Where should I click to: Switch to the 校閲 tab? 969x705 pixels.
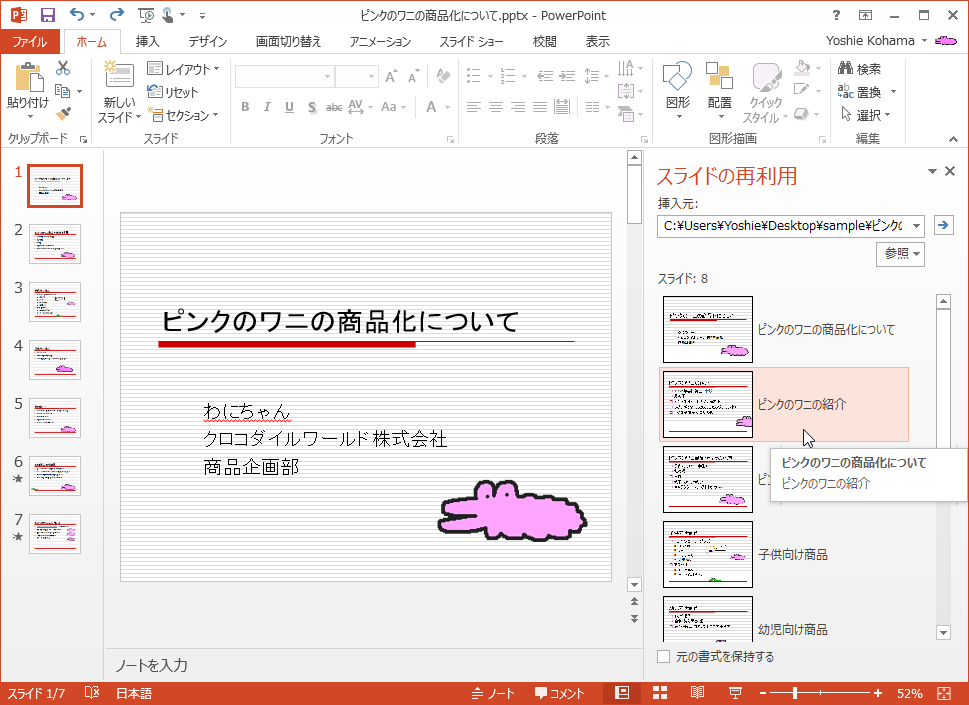[544, 41]
